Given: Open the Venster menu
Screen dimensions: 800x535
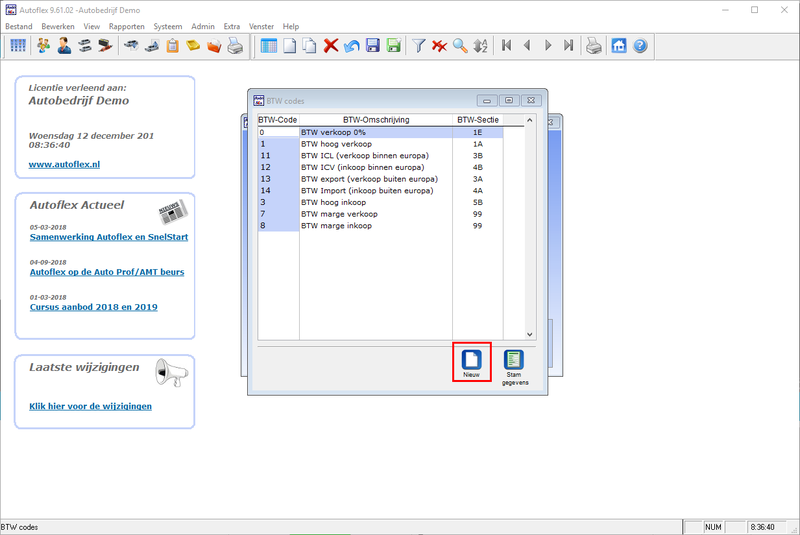Looking at the screenshot, I should [261, 27].
